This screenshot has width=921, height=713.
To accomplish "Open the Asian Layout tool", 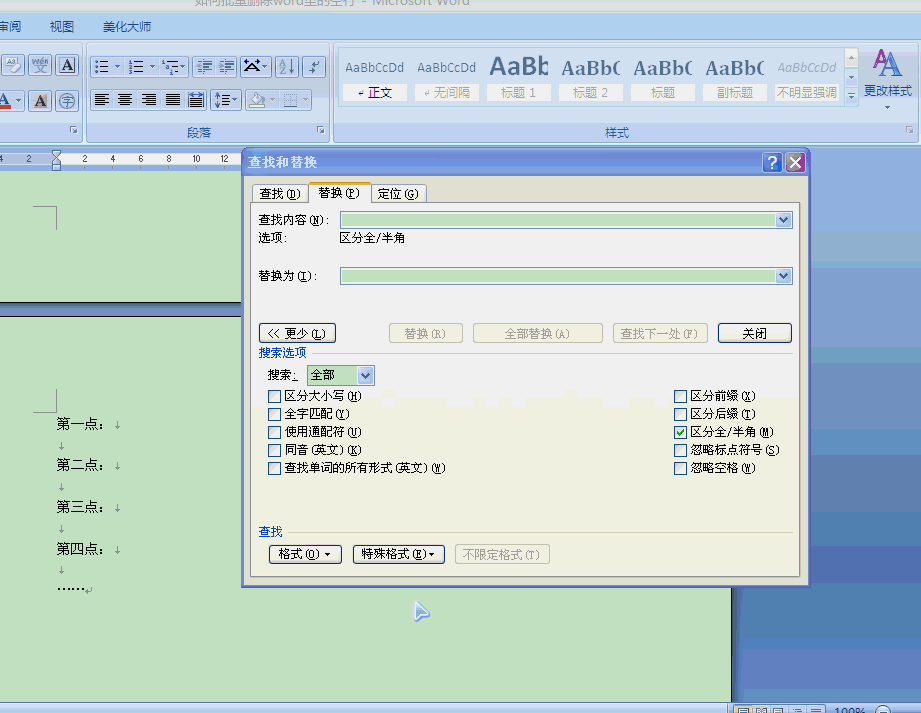I will pyautogui.click(x=256, y=66).
